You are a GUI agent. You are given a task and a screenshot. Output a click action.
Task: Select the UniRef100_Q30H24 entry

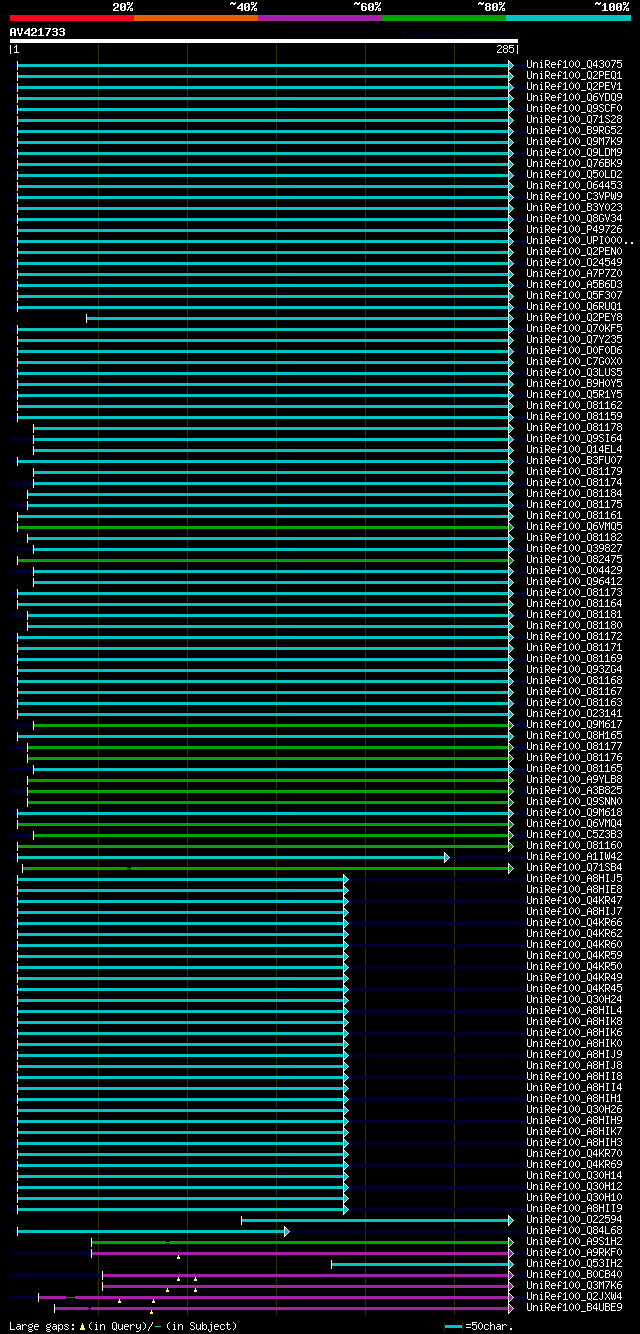point(574,999)
